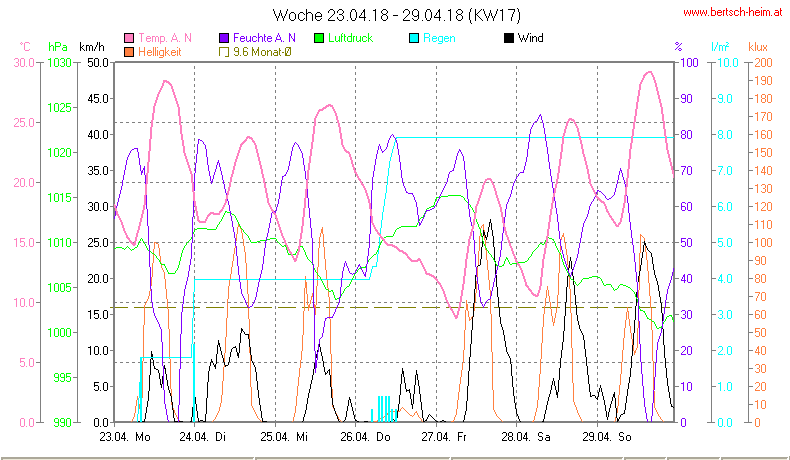Click the purple Feuchte A. N legend swatch

tap(224, 38)
